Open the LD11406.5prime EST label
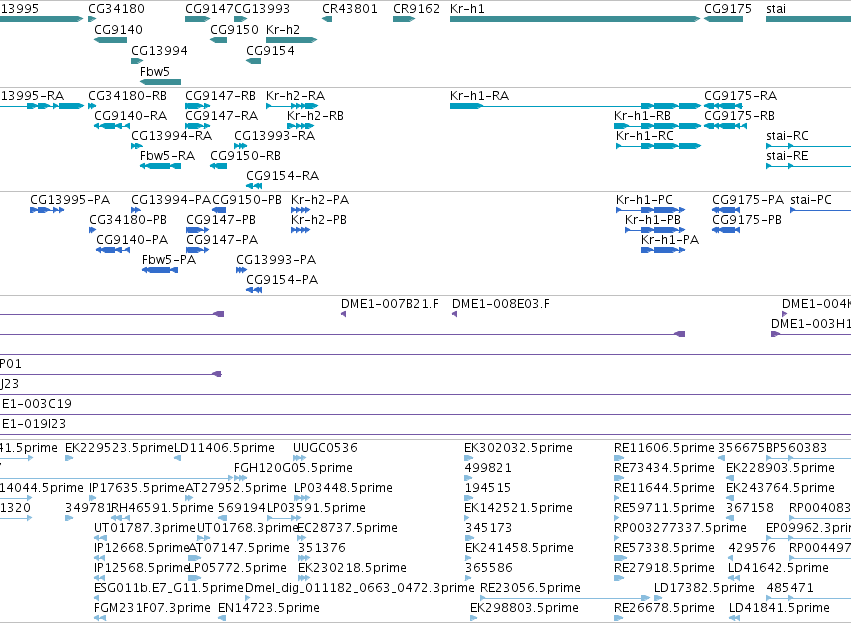The image size is (851, 623). pos(224,448)
